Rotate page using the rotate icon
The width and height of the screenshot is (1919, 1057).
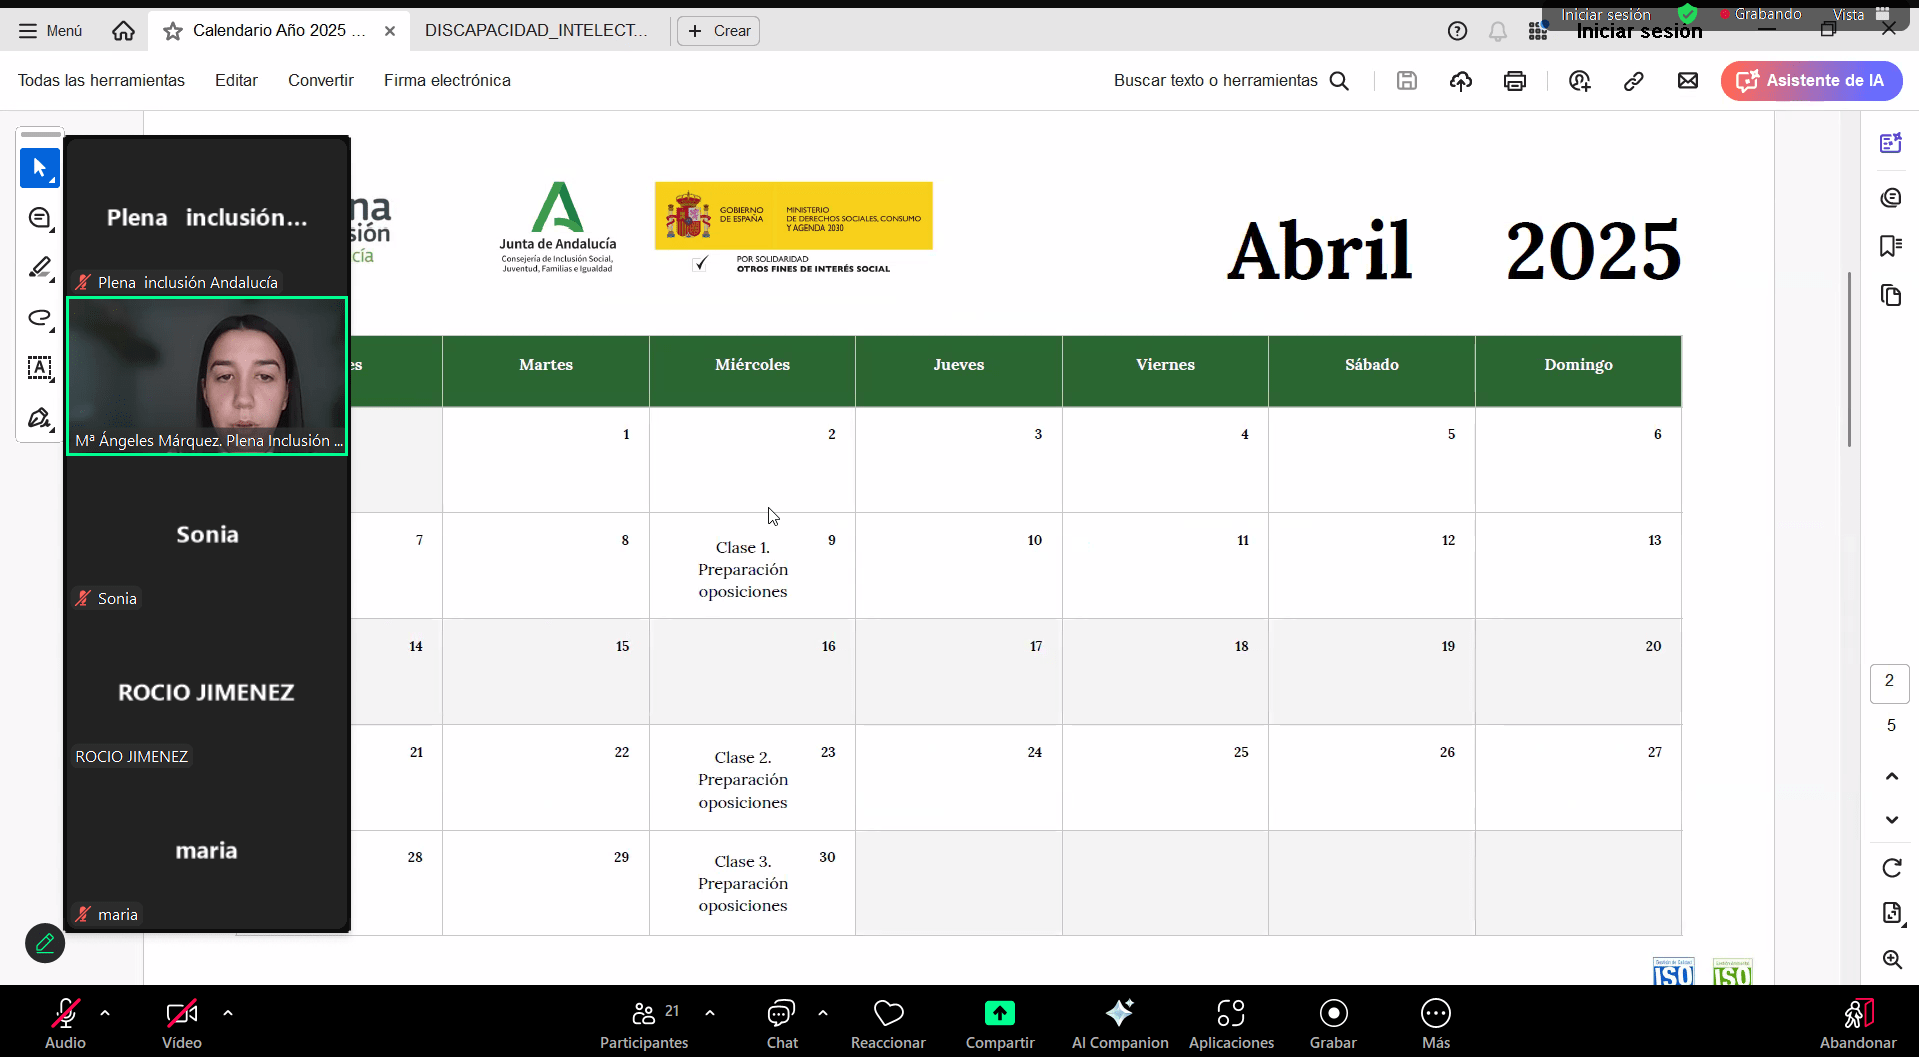1891,867
